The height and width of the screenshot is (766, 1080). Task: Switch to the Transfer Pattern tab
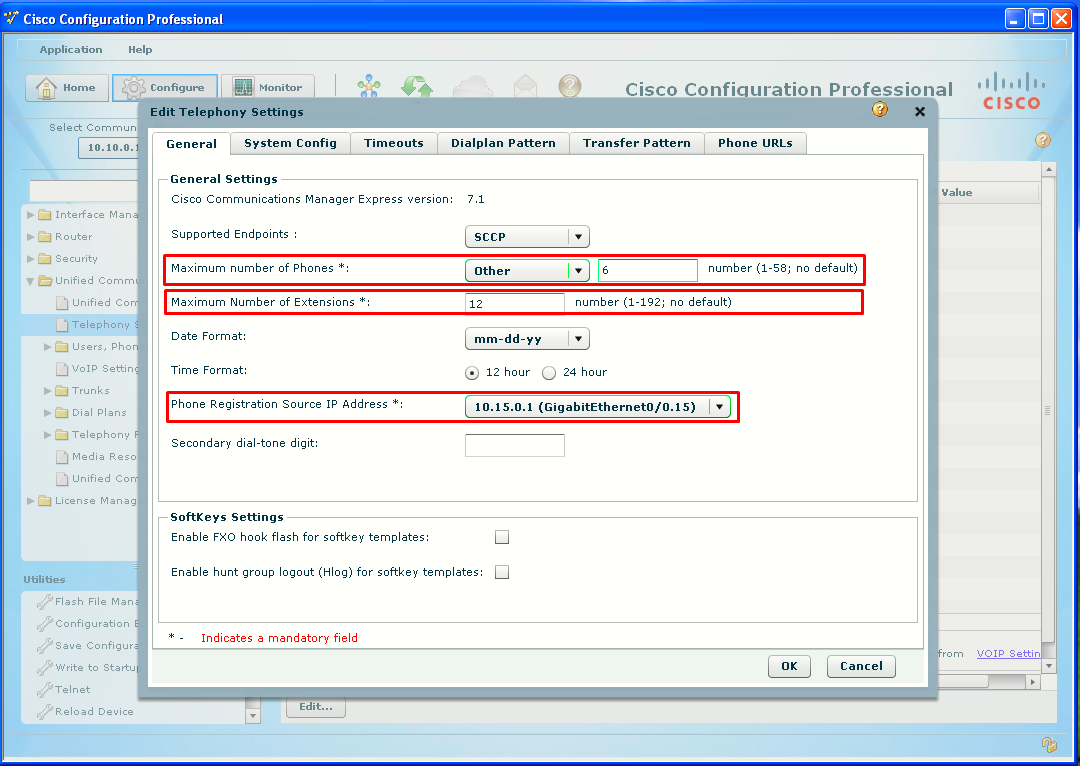636,143
